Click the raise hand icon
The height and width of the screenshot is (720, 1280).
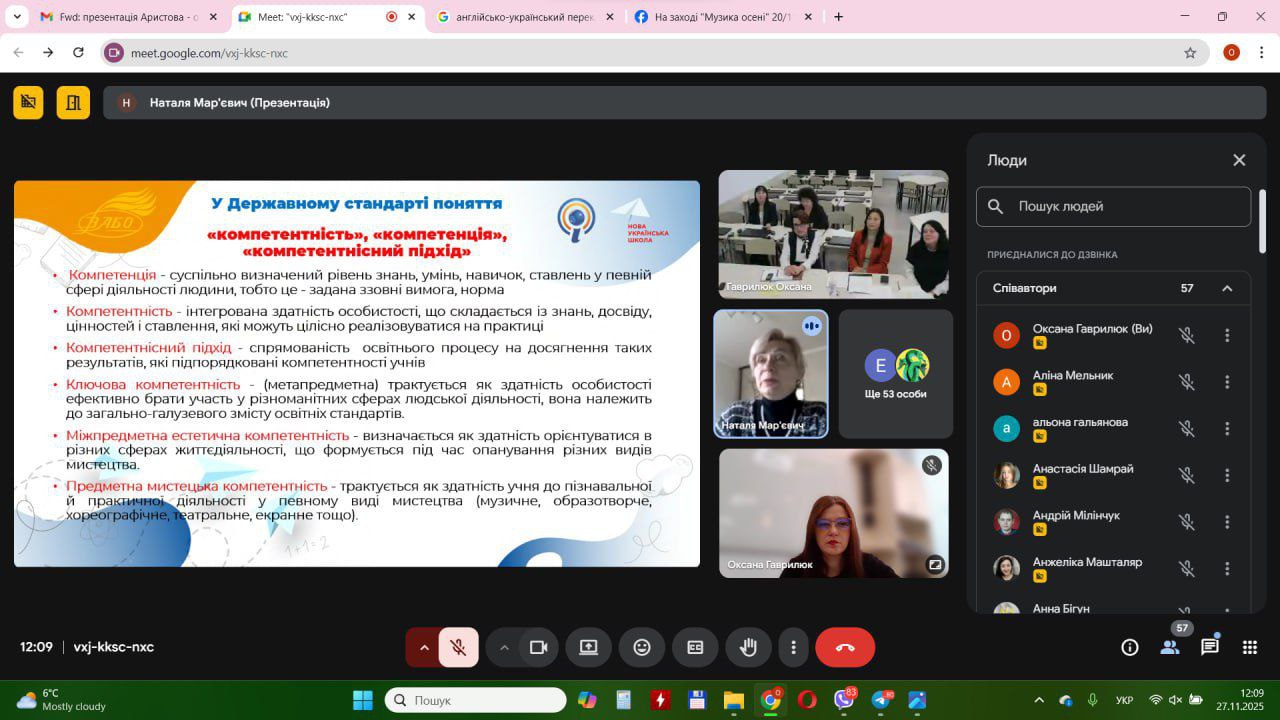pos(748,647)
